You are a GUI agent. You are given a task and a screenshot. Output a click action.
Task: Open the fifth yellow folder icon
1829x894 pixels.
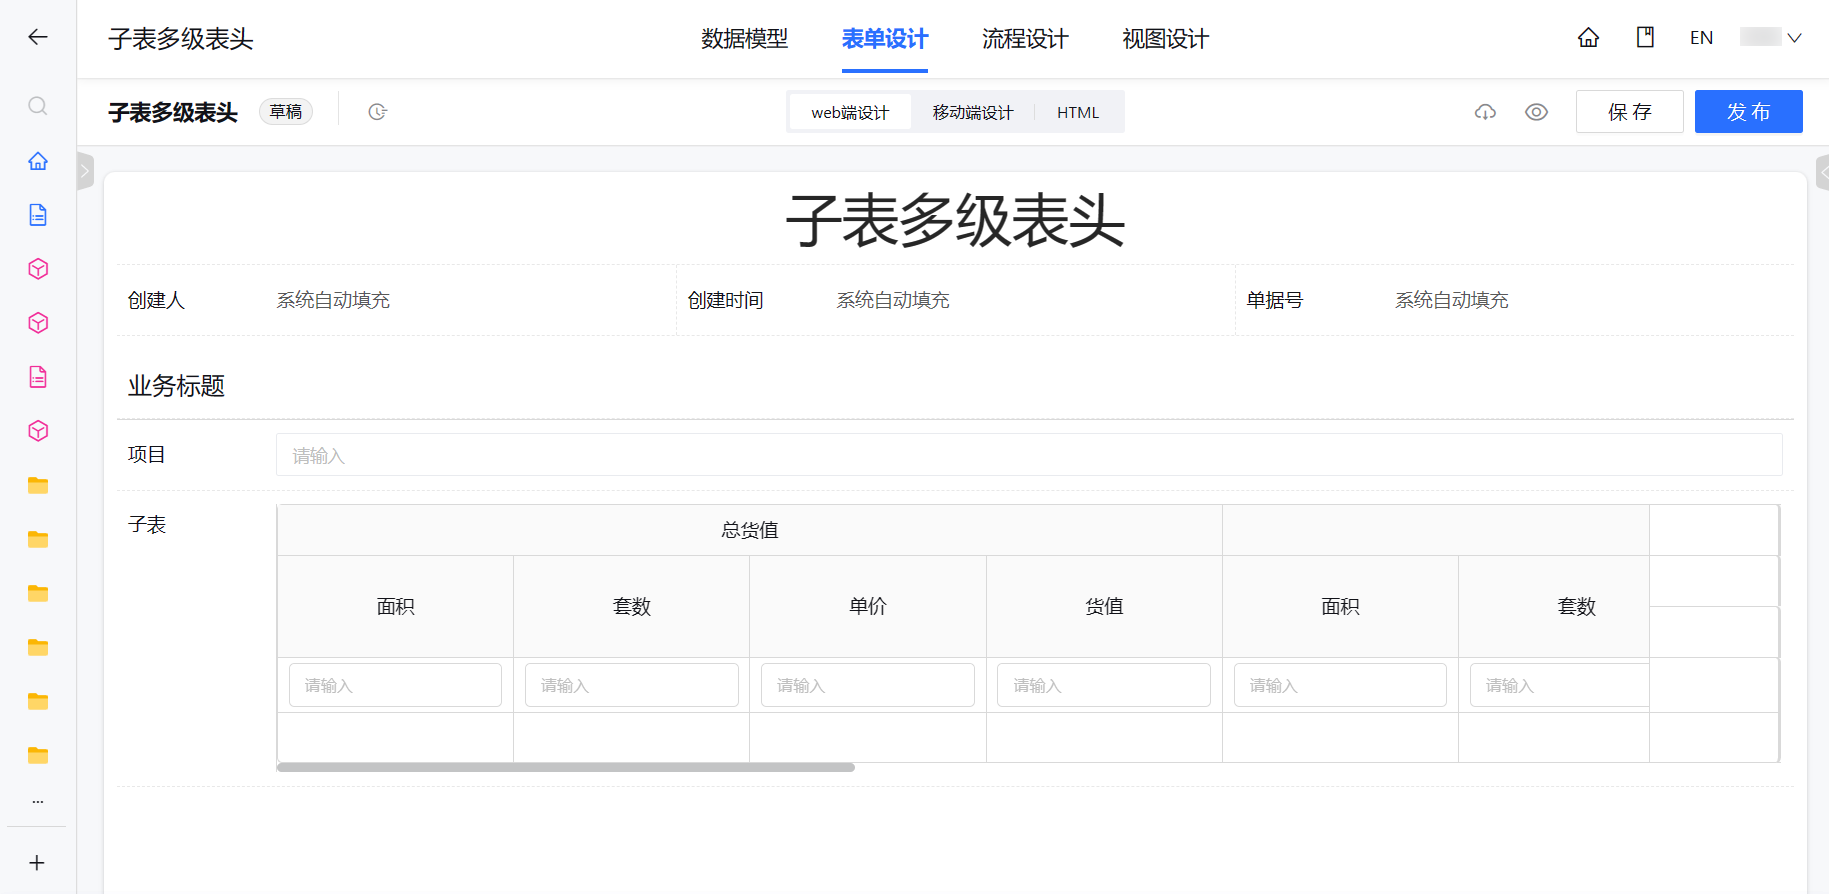click(x=38, y=701)
